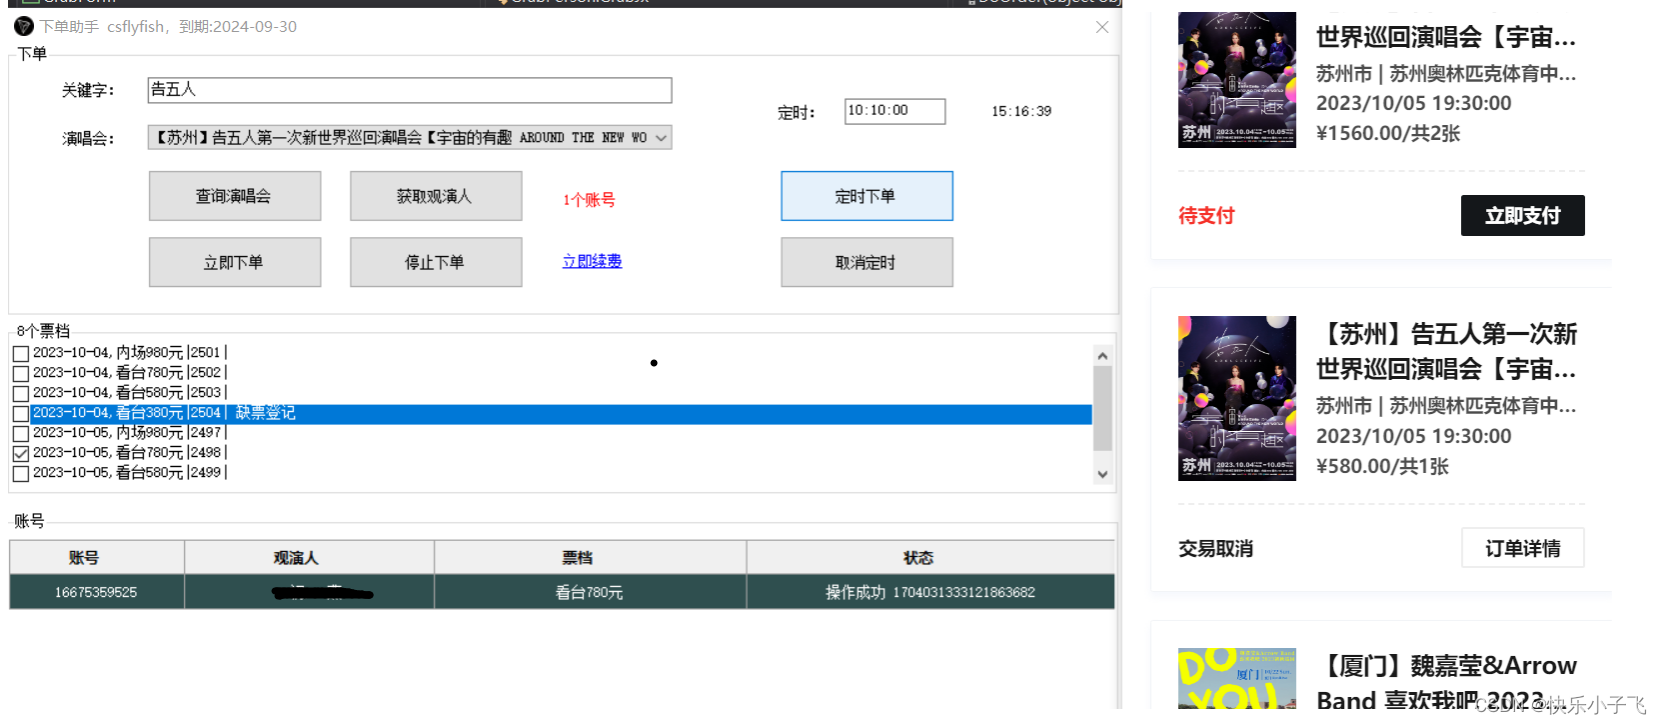Image resolution: width=1662 pixels, height=724 pixels.
Task: Check the 2023-10-05 看台580元 ticket box
Action: click(x=20, y=473)
